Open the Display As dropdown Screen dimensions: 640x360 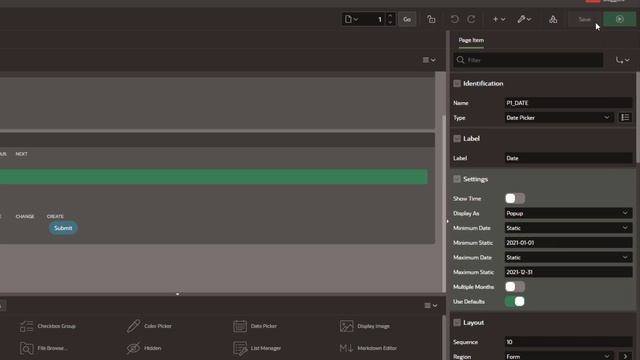pos(568,213)
